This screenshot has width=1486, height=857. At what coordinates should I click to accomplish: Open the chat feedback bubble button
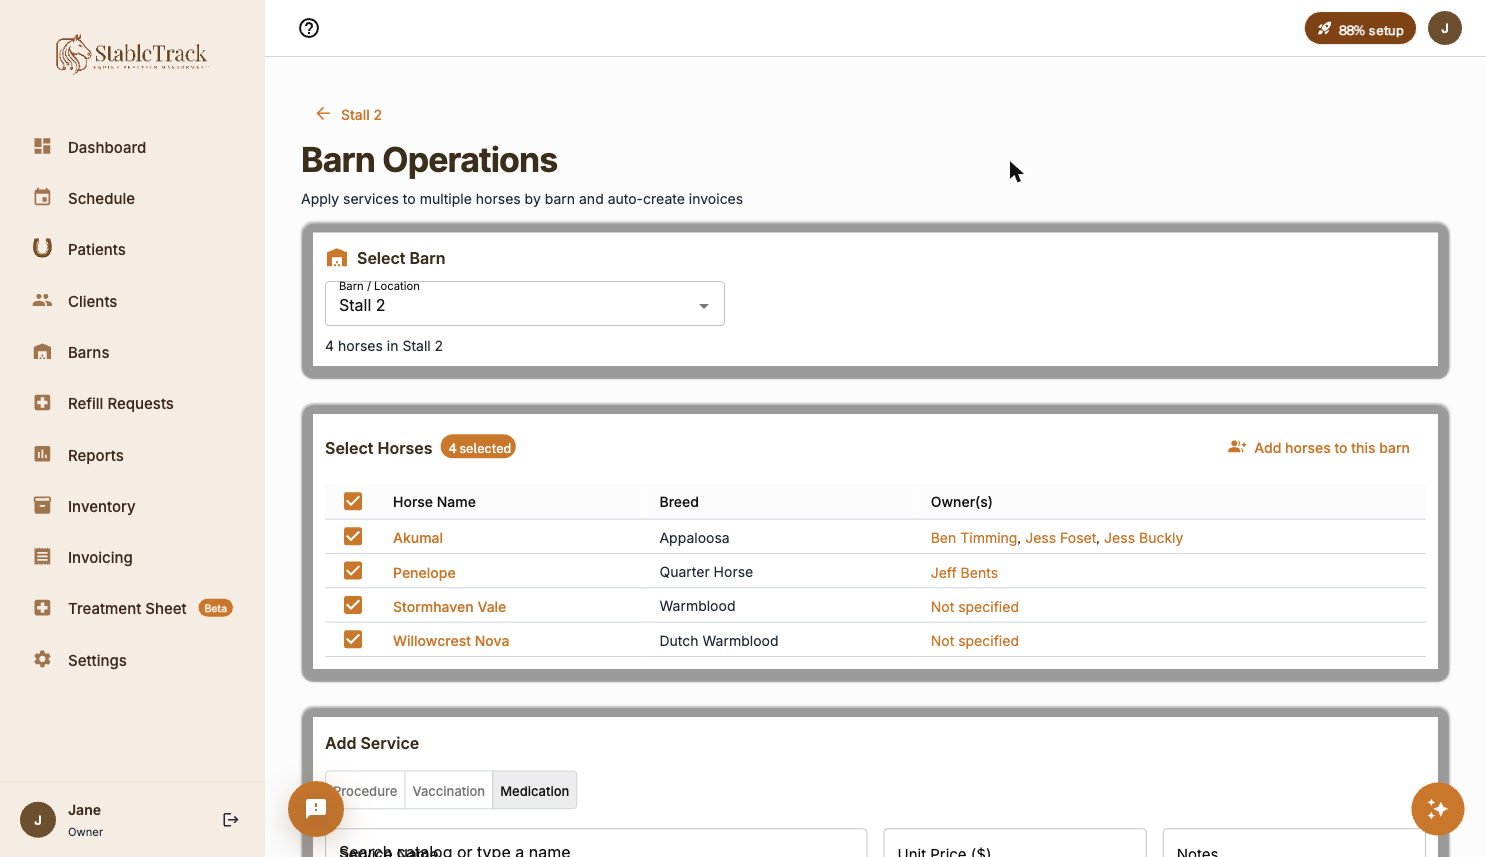click(x=316, y=809)
